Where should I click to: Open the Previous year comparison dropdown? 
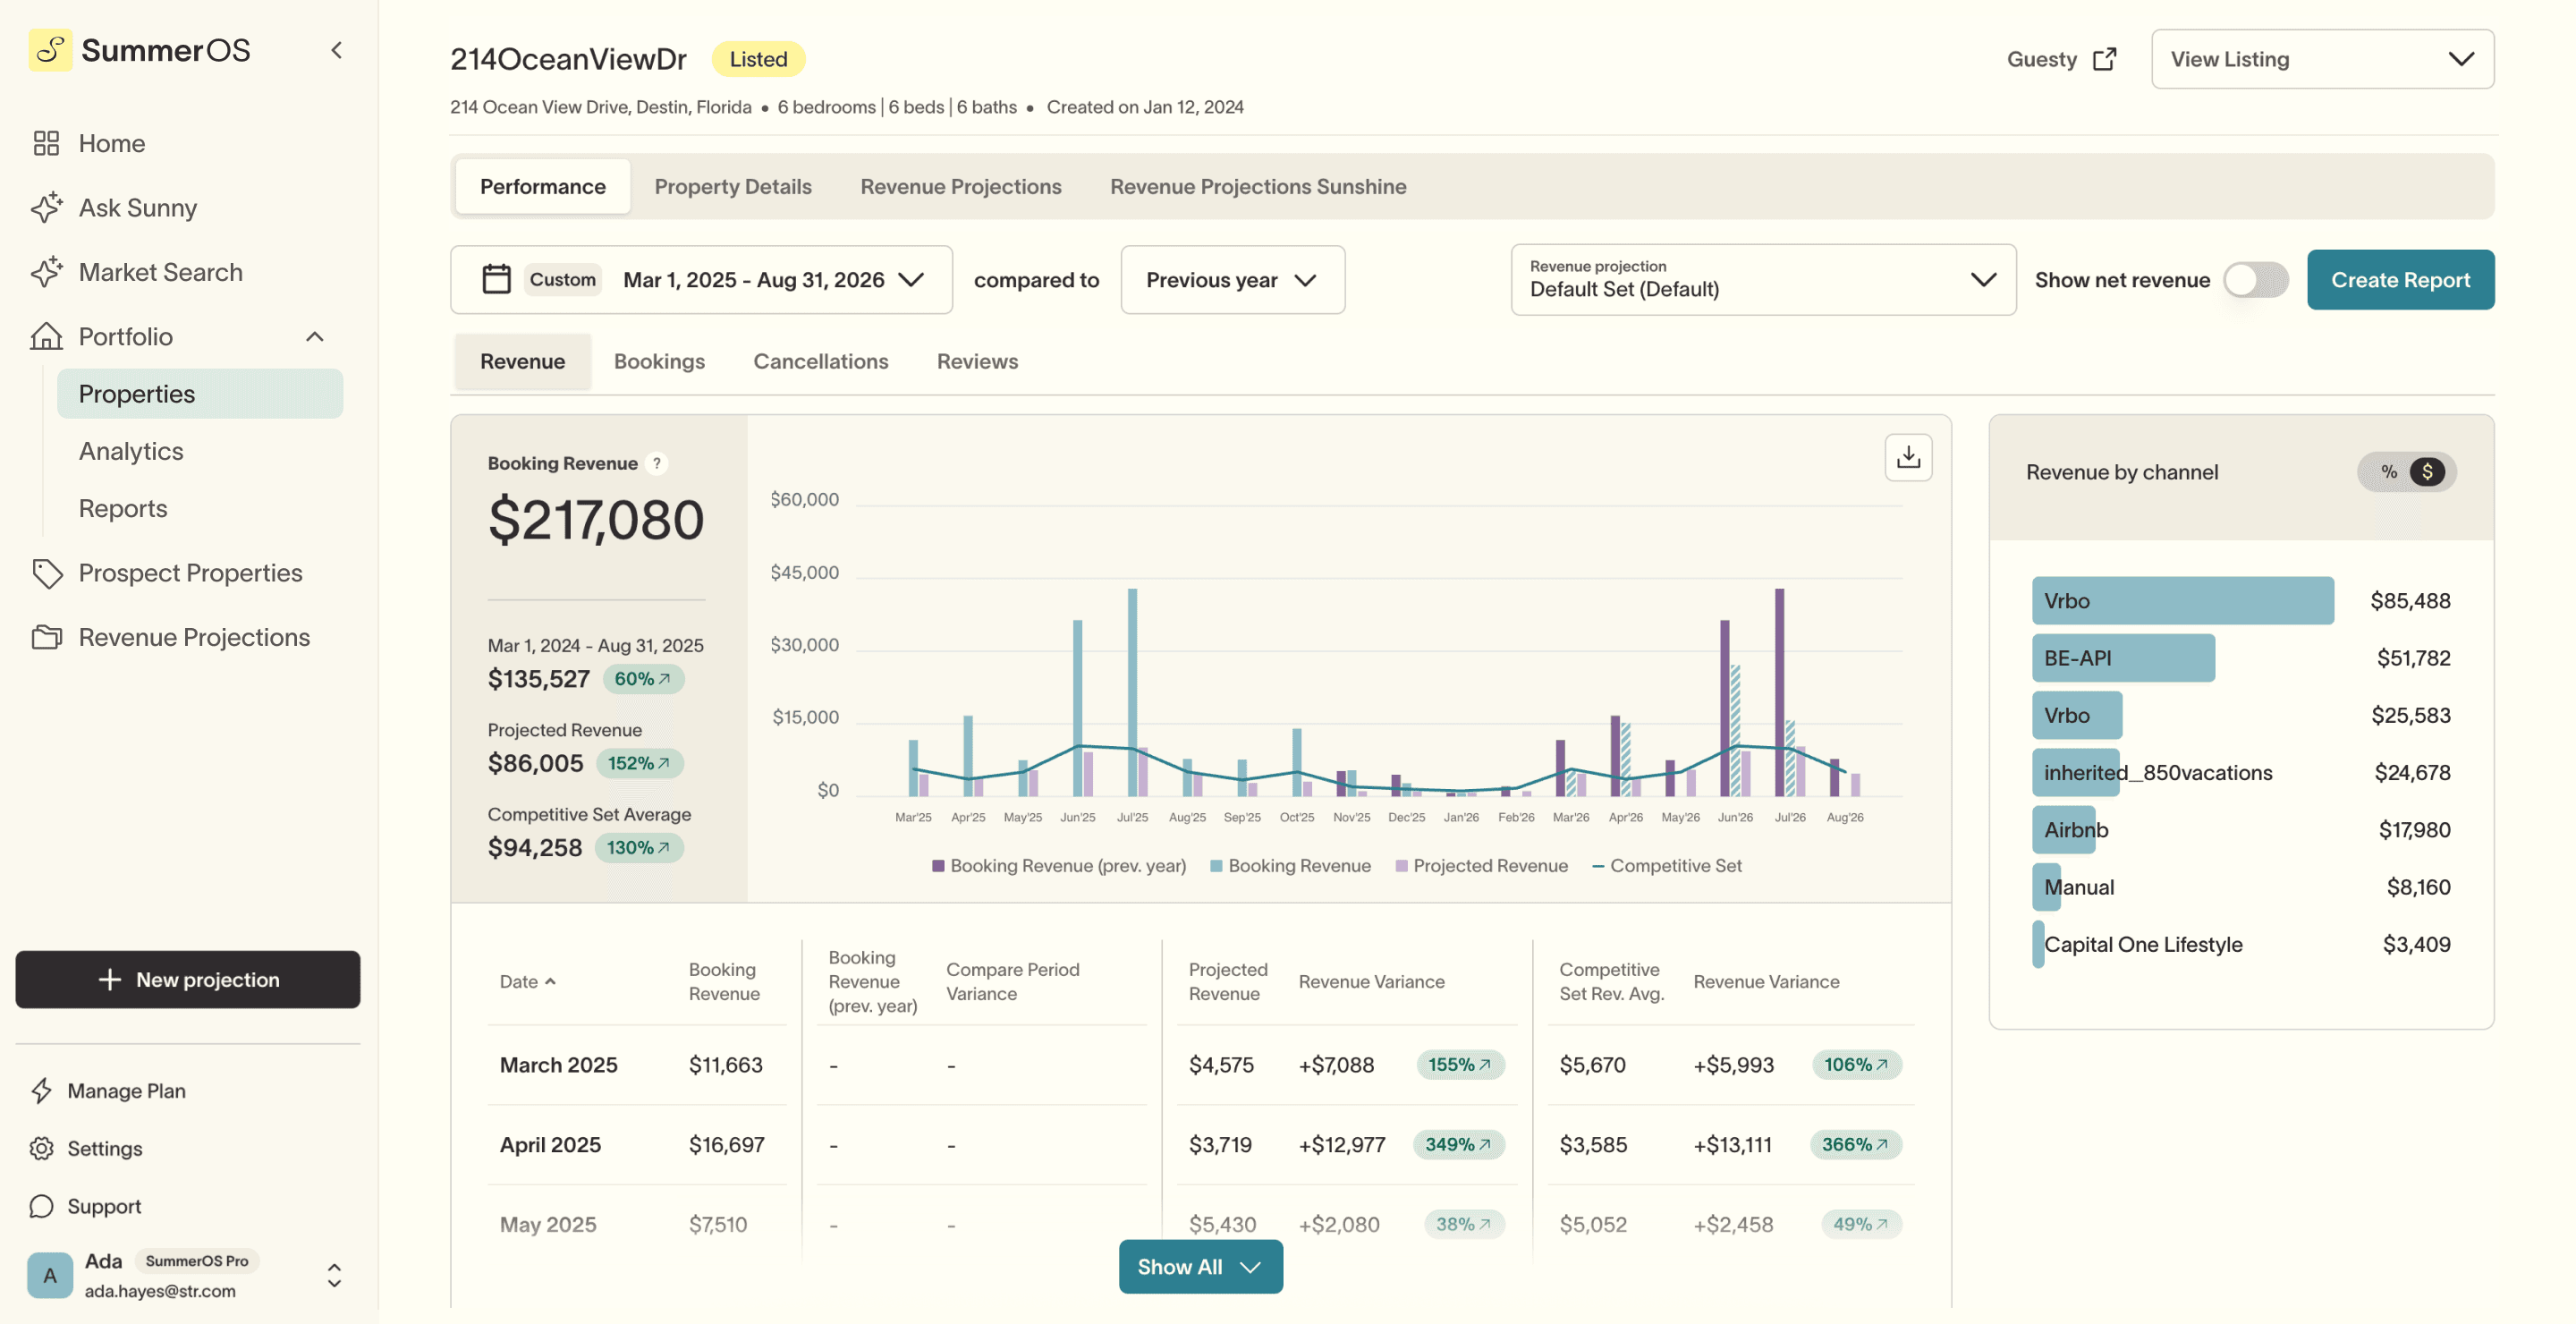[1232, 280]
